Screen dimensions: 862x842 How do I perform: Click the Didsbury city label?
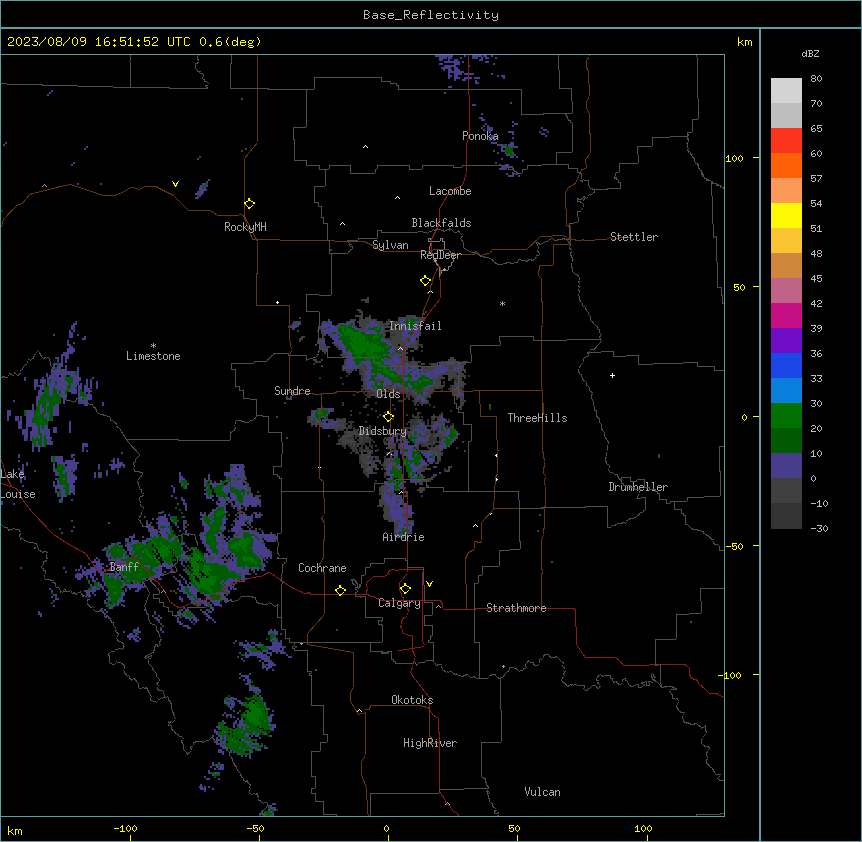382,431
